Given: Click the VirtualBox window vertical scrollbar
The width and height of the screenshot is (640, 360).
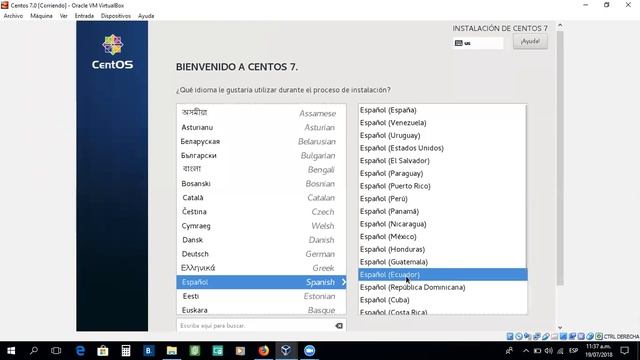Looking at the screenshot, I should point(560,157).
